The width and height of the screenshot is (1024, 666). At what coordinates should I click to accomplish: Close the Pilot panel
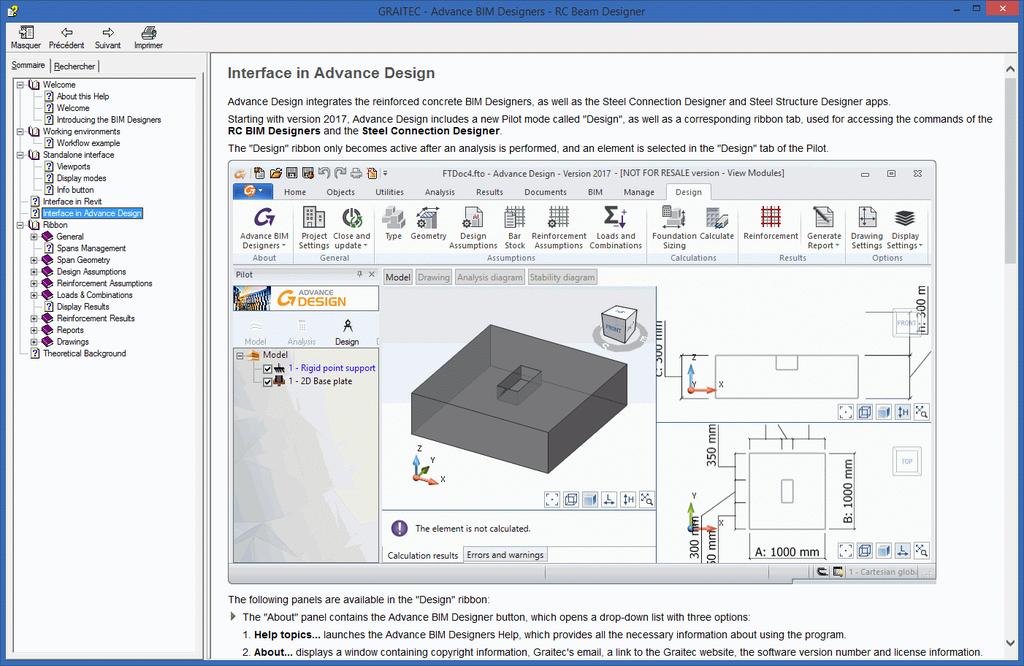[372, 275]
